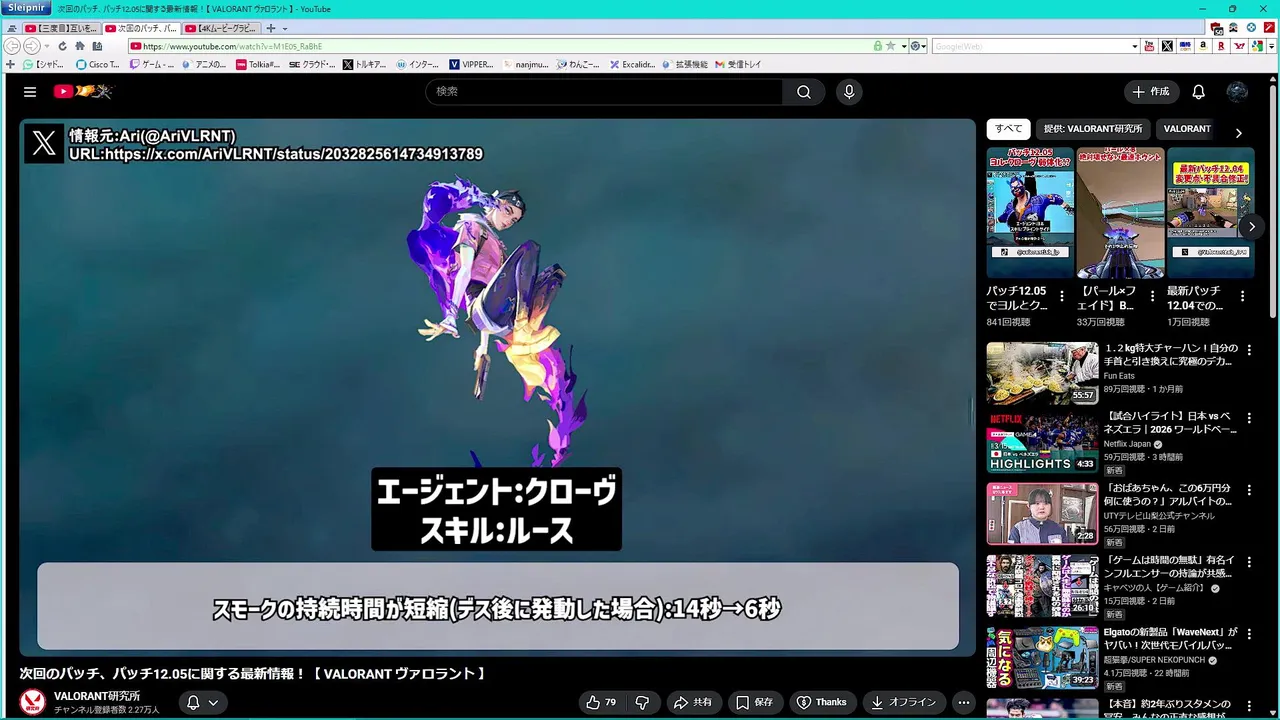The width and height of the screenshot is (1280, 720).
Task: Click the 保存 save button
Action: pyautogui.click(x=755, y=702)
